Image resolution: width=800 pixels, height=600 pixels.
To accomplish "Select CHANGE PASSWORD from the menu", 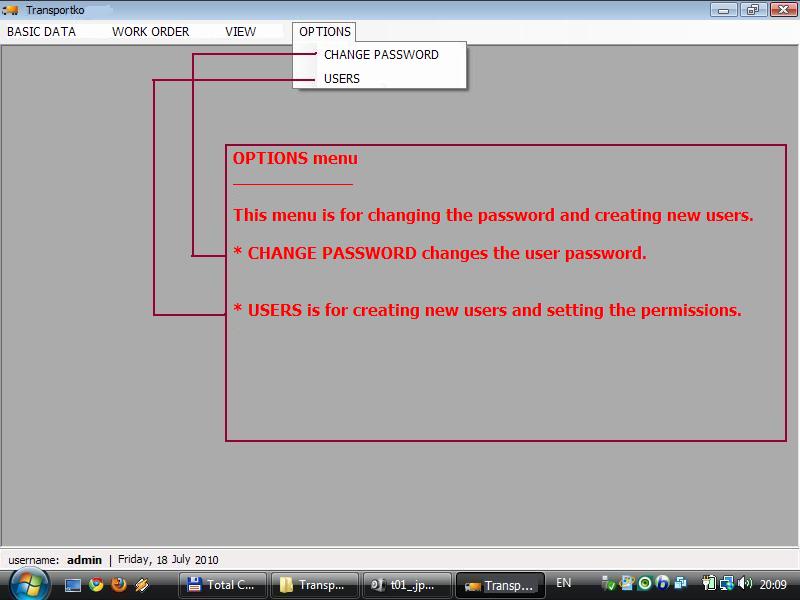I will 380,55.
